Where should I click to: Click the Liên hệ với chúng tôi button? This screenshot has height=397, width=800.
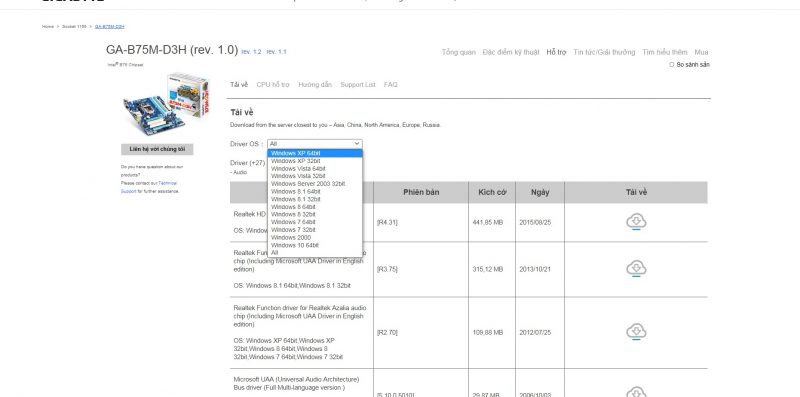click(157, 150)
